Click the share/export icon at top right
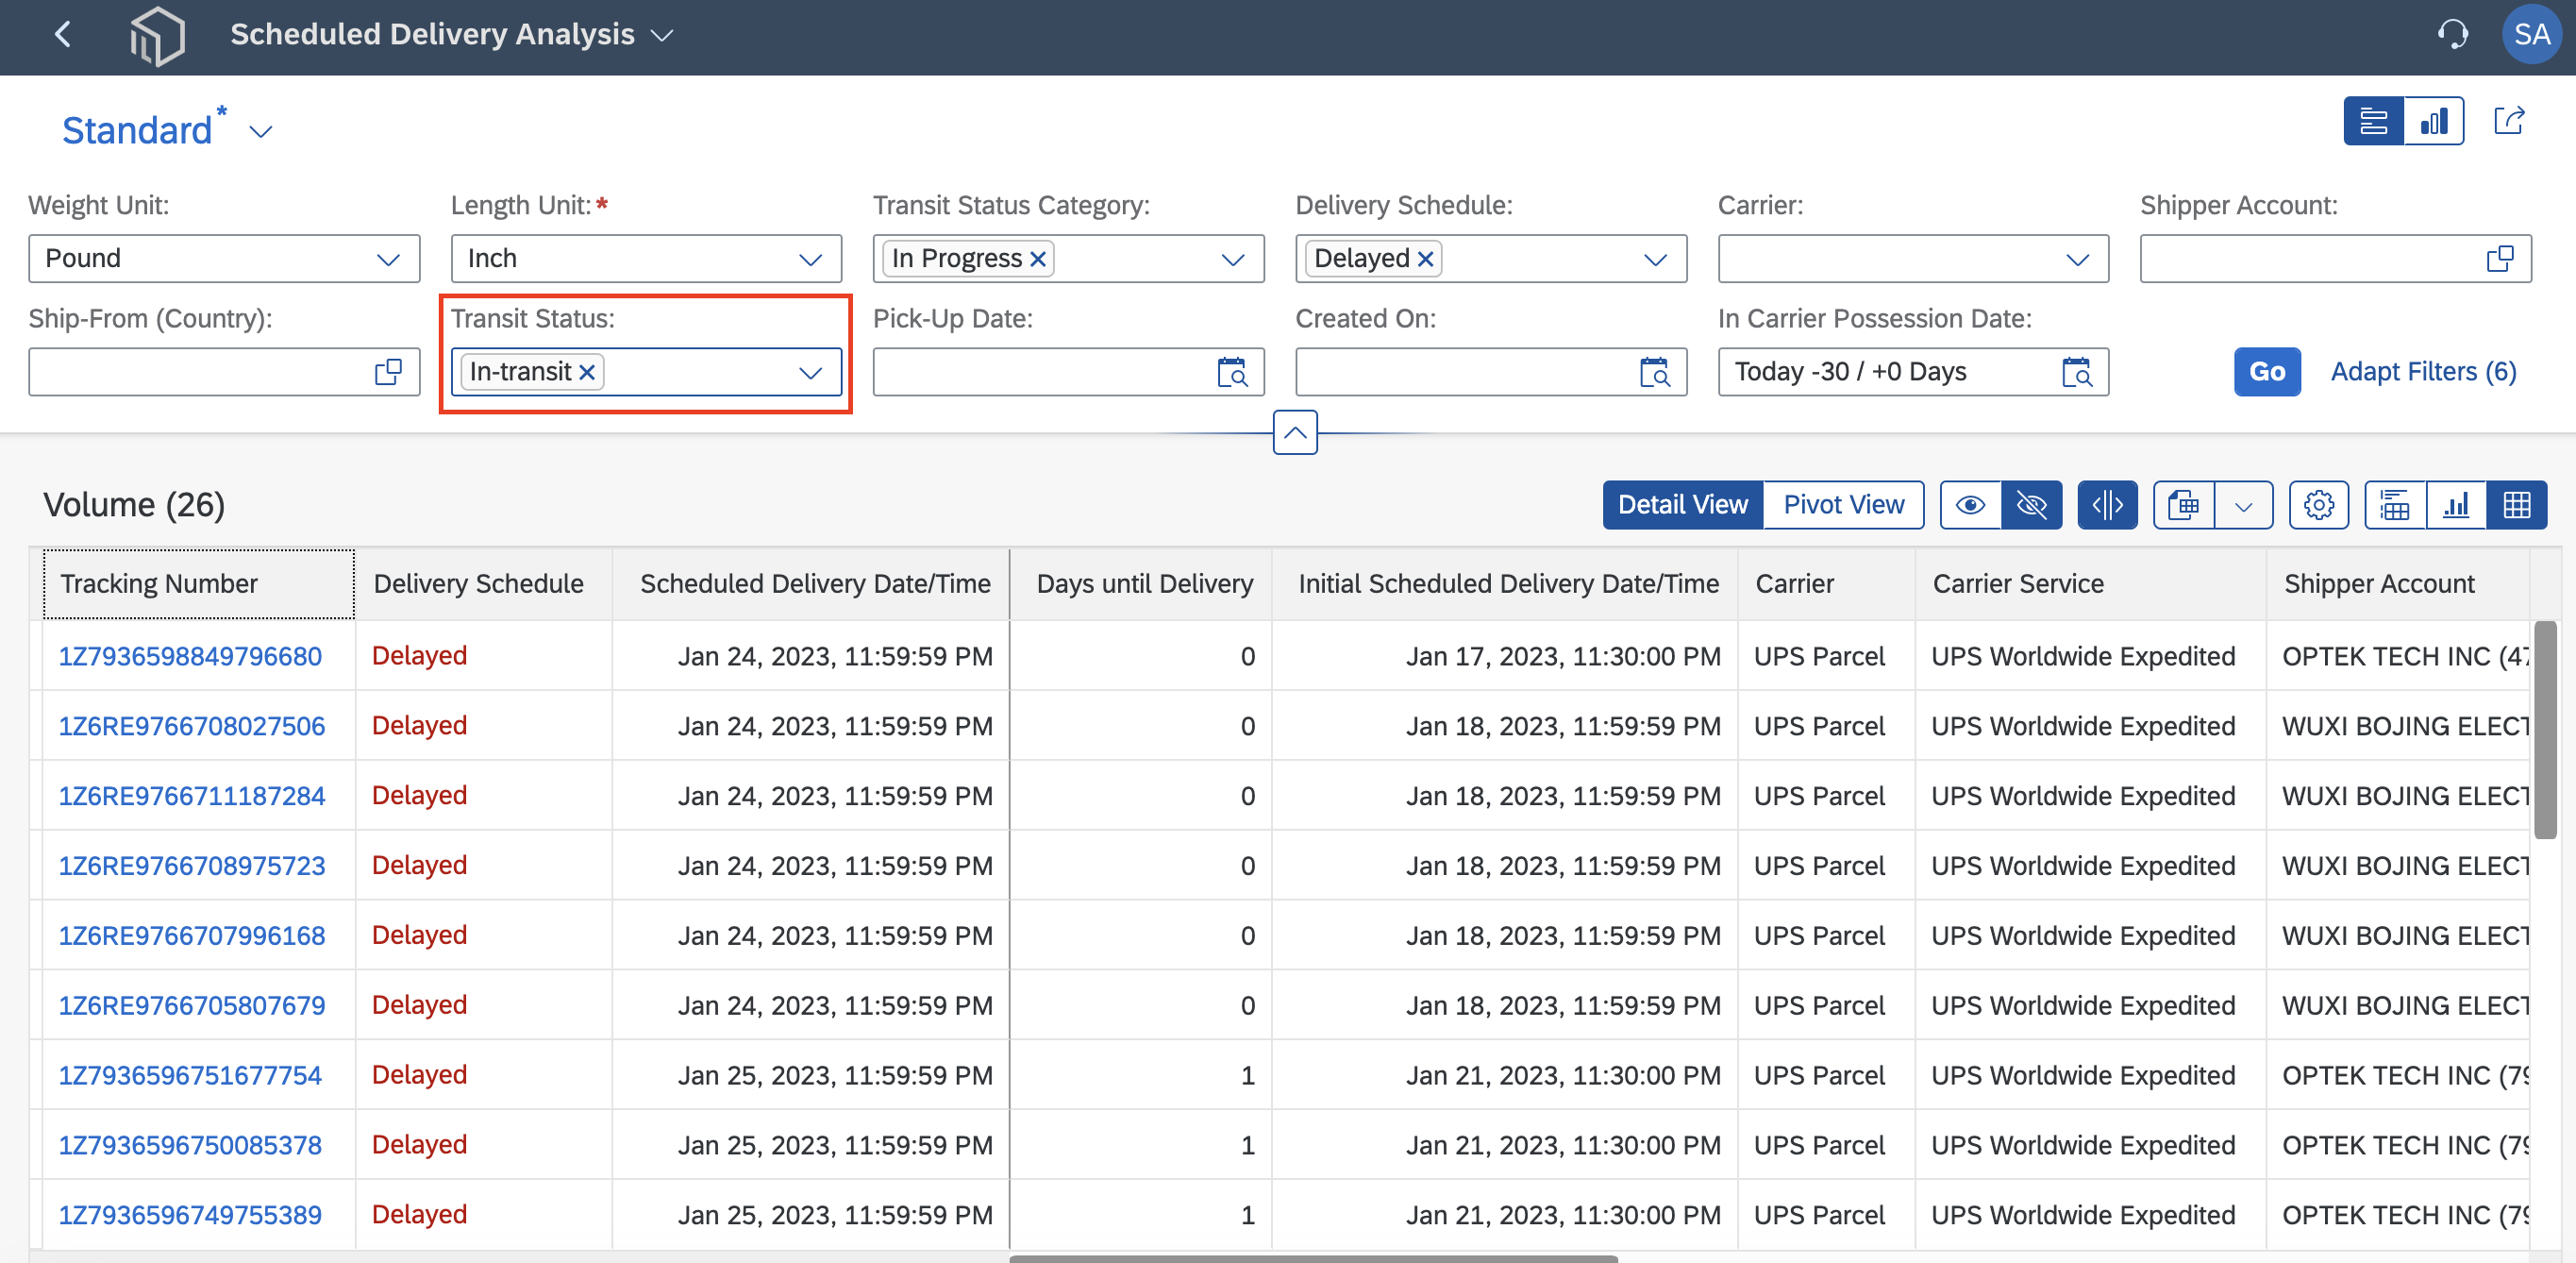 coord(2509,122)
